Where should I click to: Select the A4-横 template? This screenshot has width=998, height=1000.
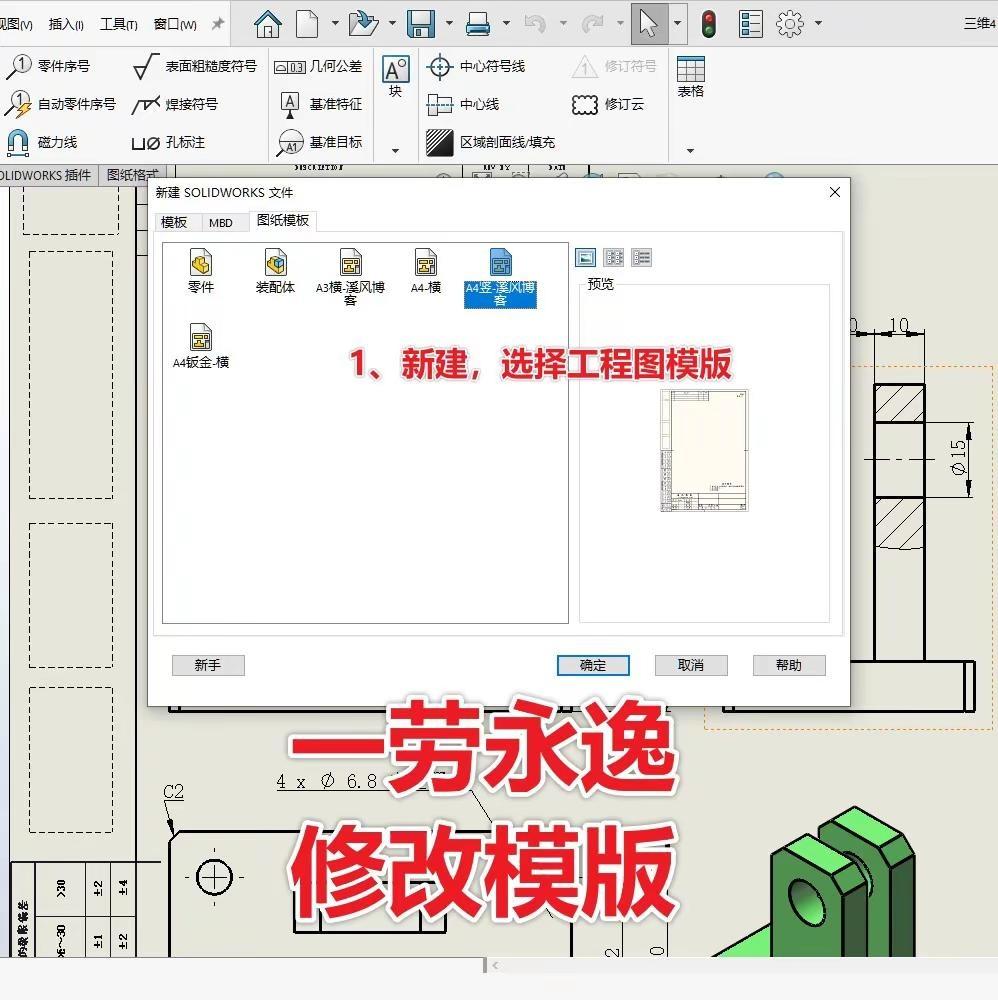[426, 271]
